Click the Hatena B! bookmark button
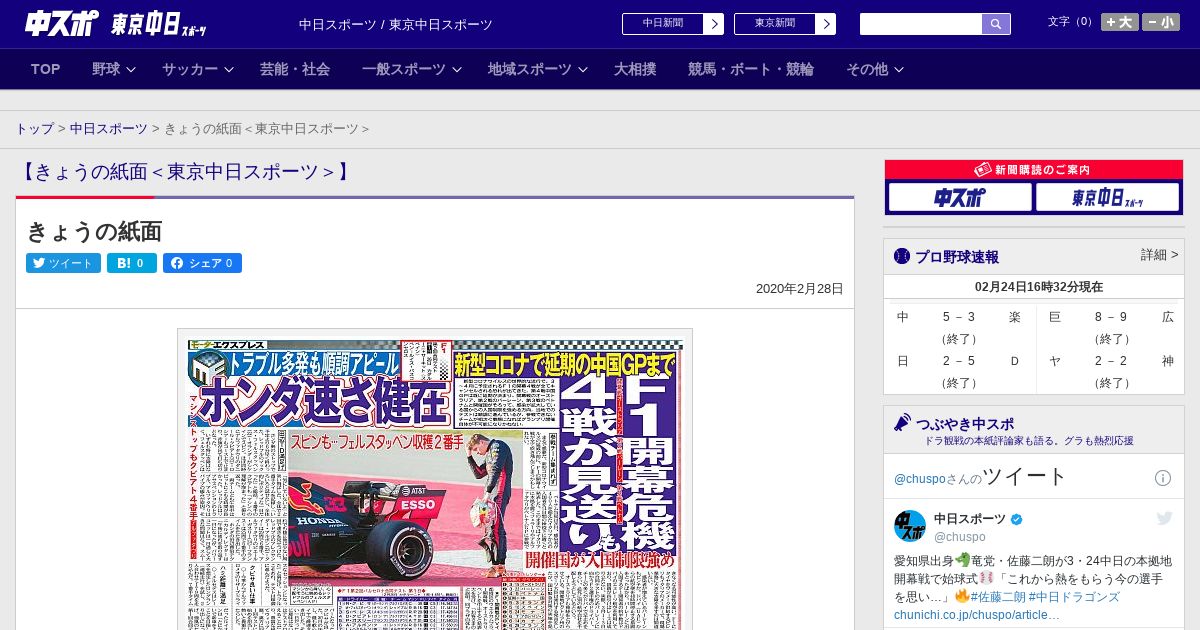 (132, 263)
